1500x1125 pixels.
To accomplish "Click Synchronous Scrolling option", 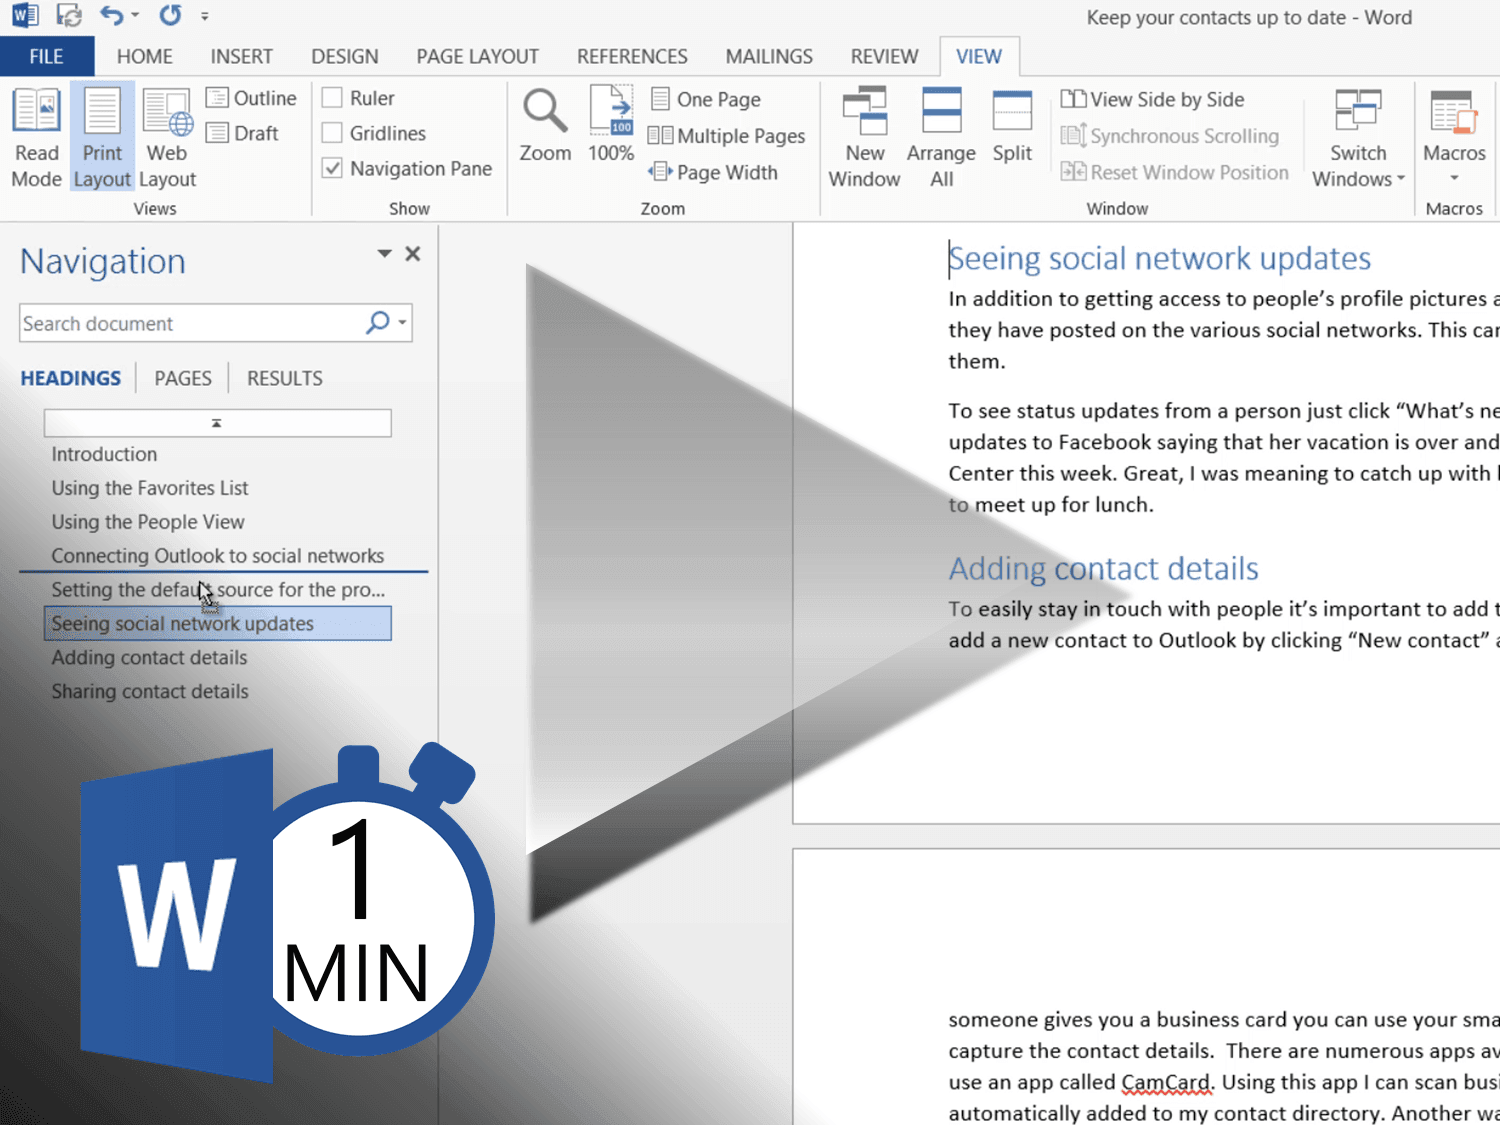I will click(1169, 136).
